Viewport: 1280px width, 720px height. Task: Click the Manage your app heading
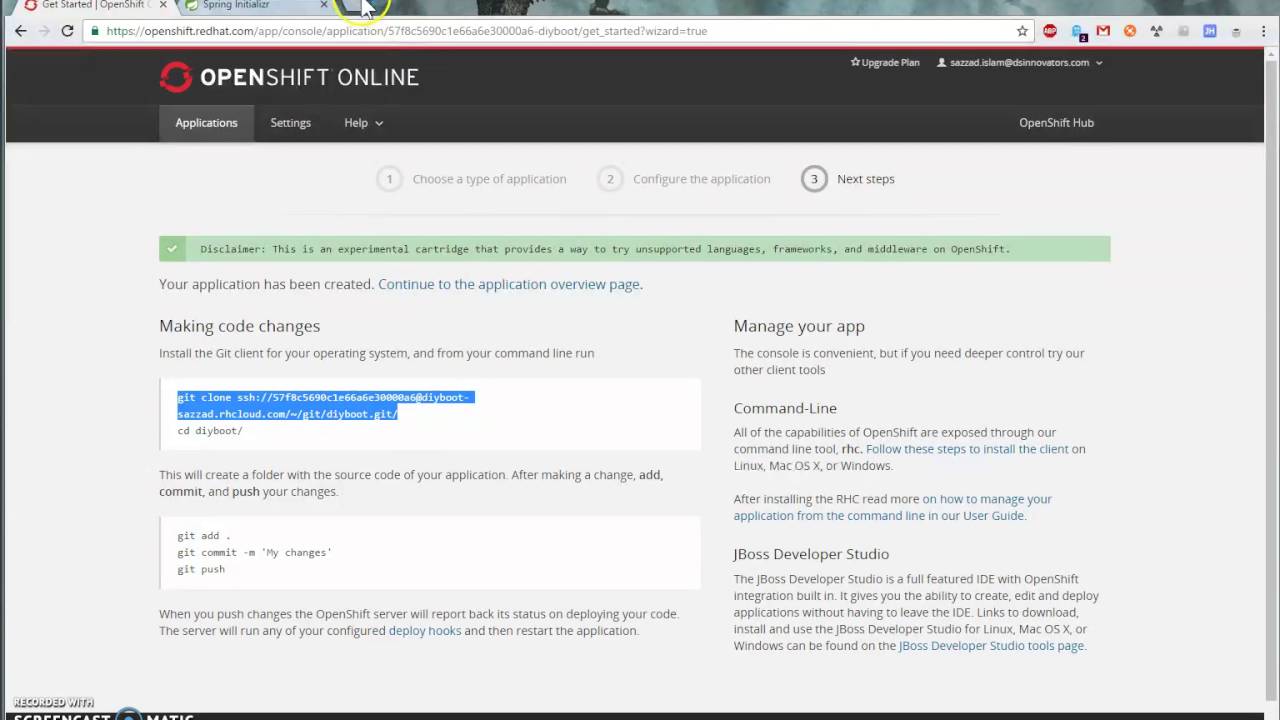tap(799, 326)
